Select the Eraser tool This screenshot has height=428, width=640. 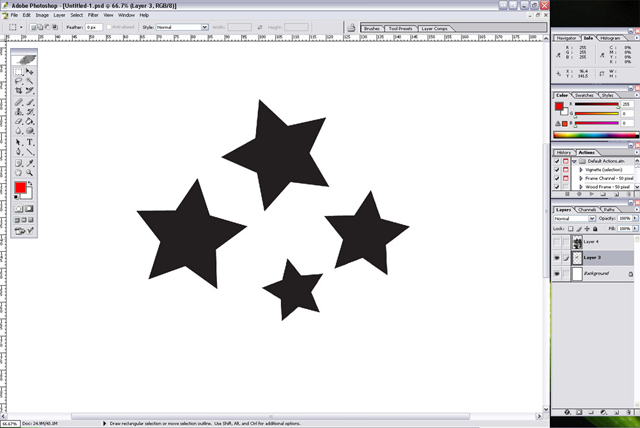(x=18, y=121)
